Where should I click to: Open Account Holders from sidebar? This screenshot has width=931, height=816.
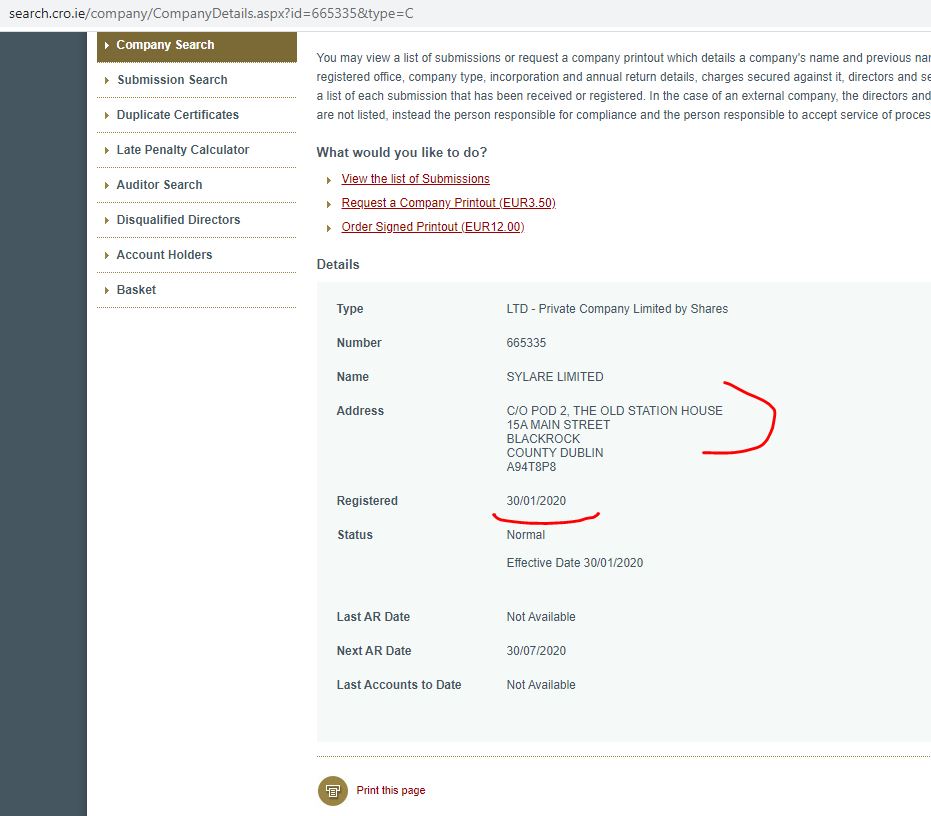pos(164,255)
